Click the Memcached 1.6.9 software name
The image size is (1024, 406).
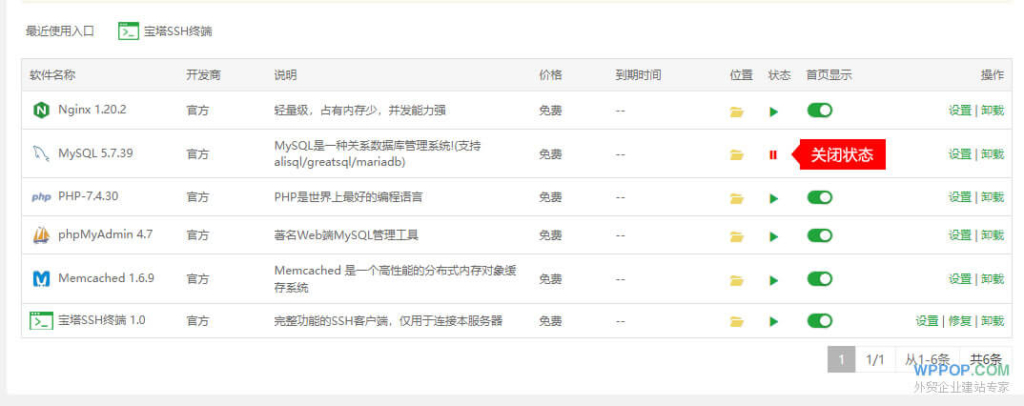tap(106, 278)
